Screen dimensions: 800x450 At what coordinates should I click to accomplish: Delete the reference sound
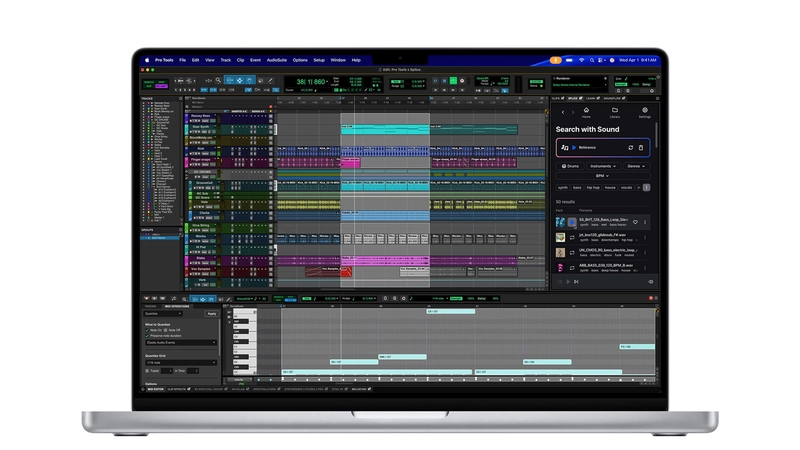(641, 147)
